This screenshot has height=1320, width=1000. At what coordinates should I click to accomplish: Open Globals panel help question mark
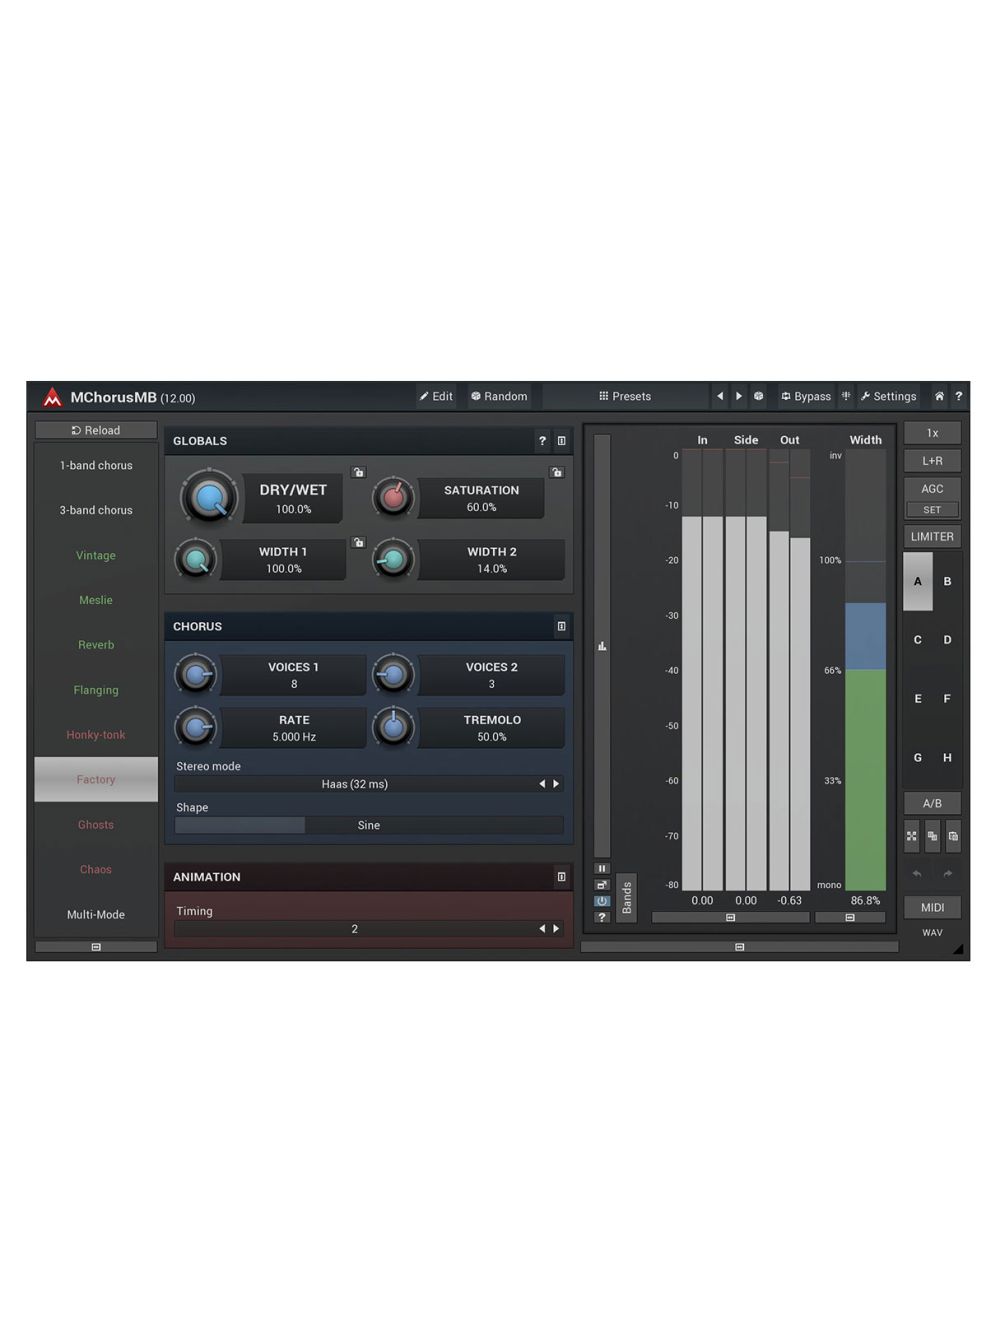coord(542,440)
